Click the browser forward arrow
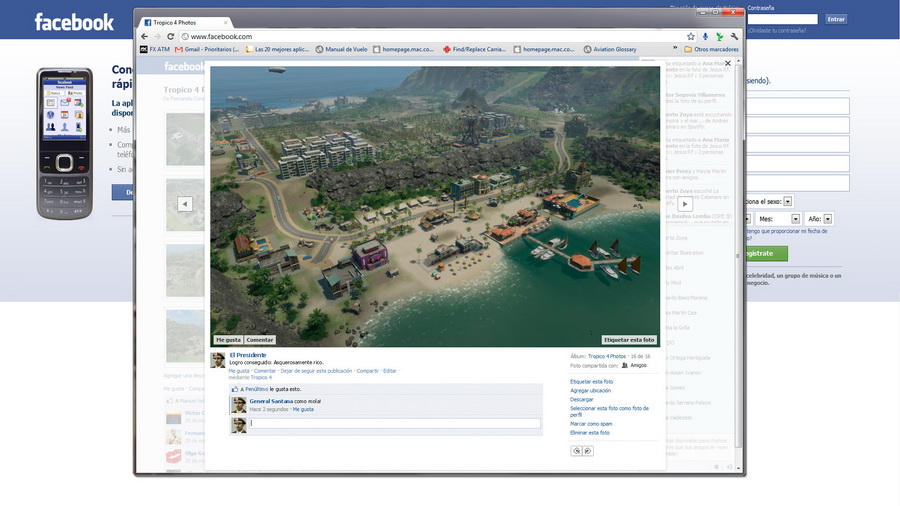900x506 pixels. click(x=157, y=36)
